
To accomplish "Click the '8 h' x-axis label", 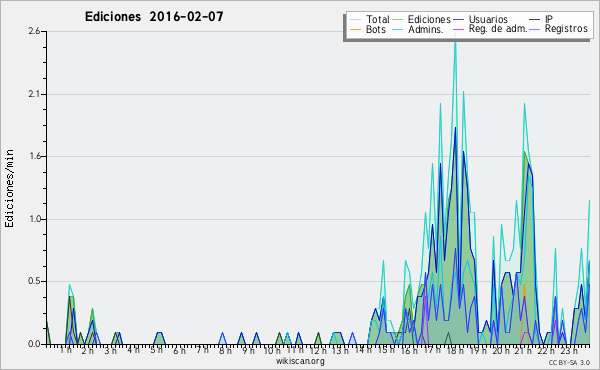I will pyautogui.click(x=225, y=351).
